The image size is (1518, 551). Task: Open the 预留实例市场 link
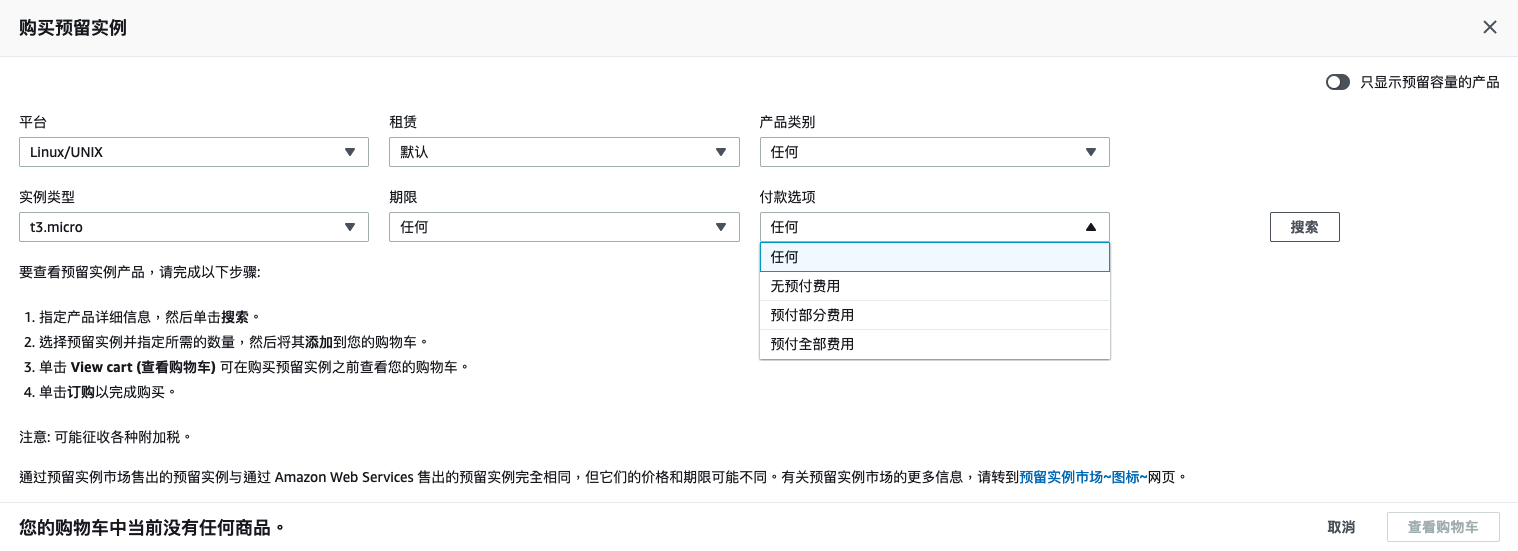coord(1082,477)
